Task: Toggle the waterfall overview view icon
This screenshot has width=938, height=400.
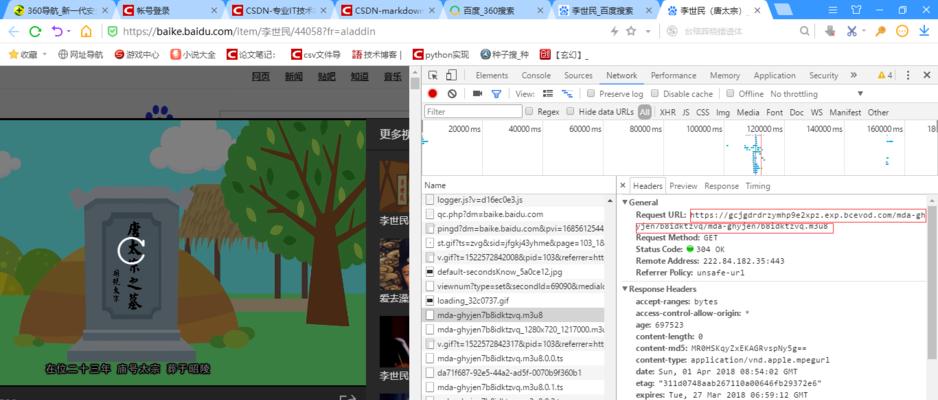Action: coord(567,94)
